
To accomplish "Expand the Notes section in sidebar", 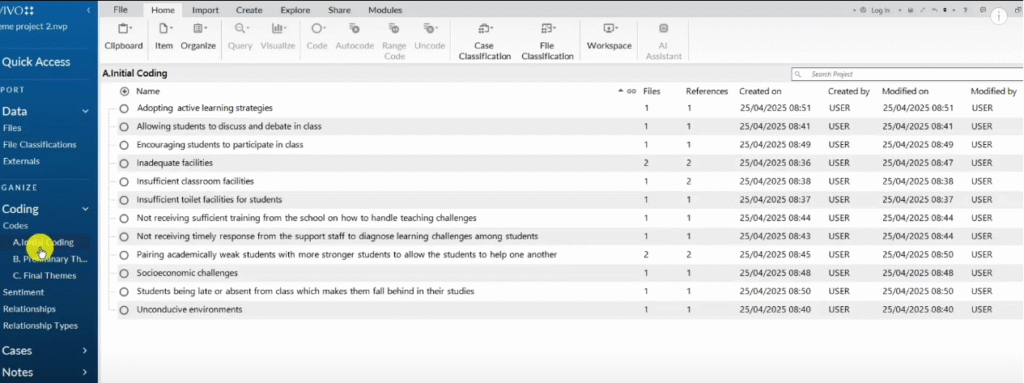I will (85, 373).
